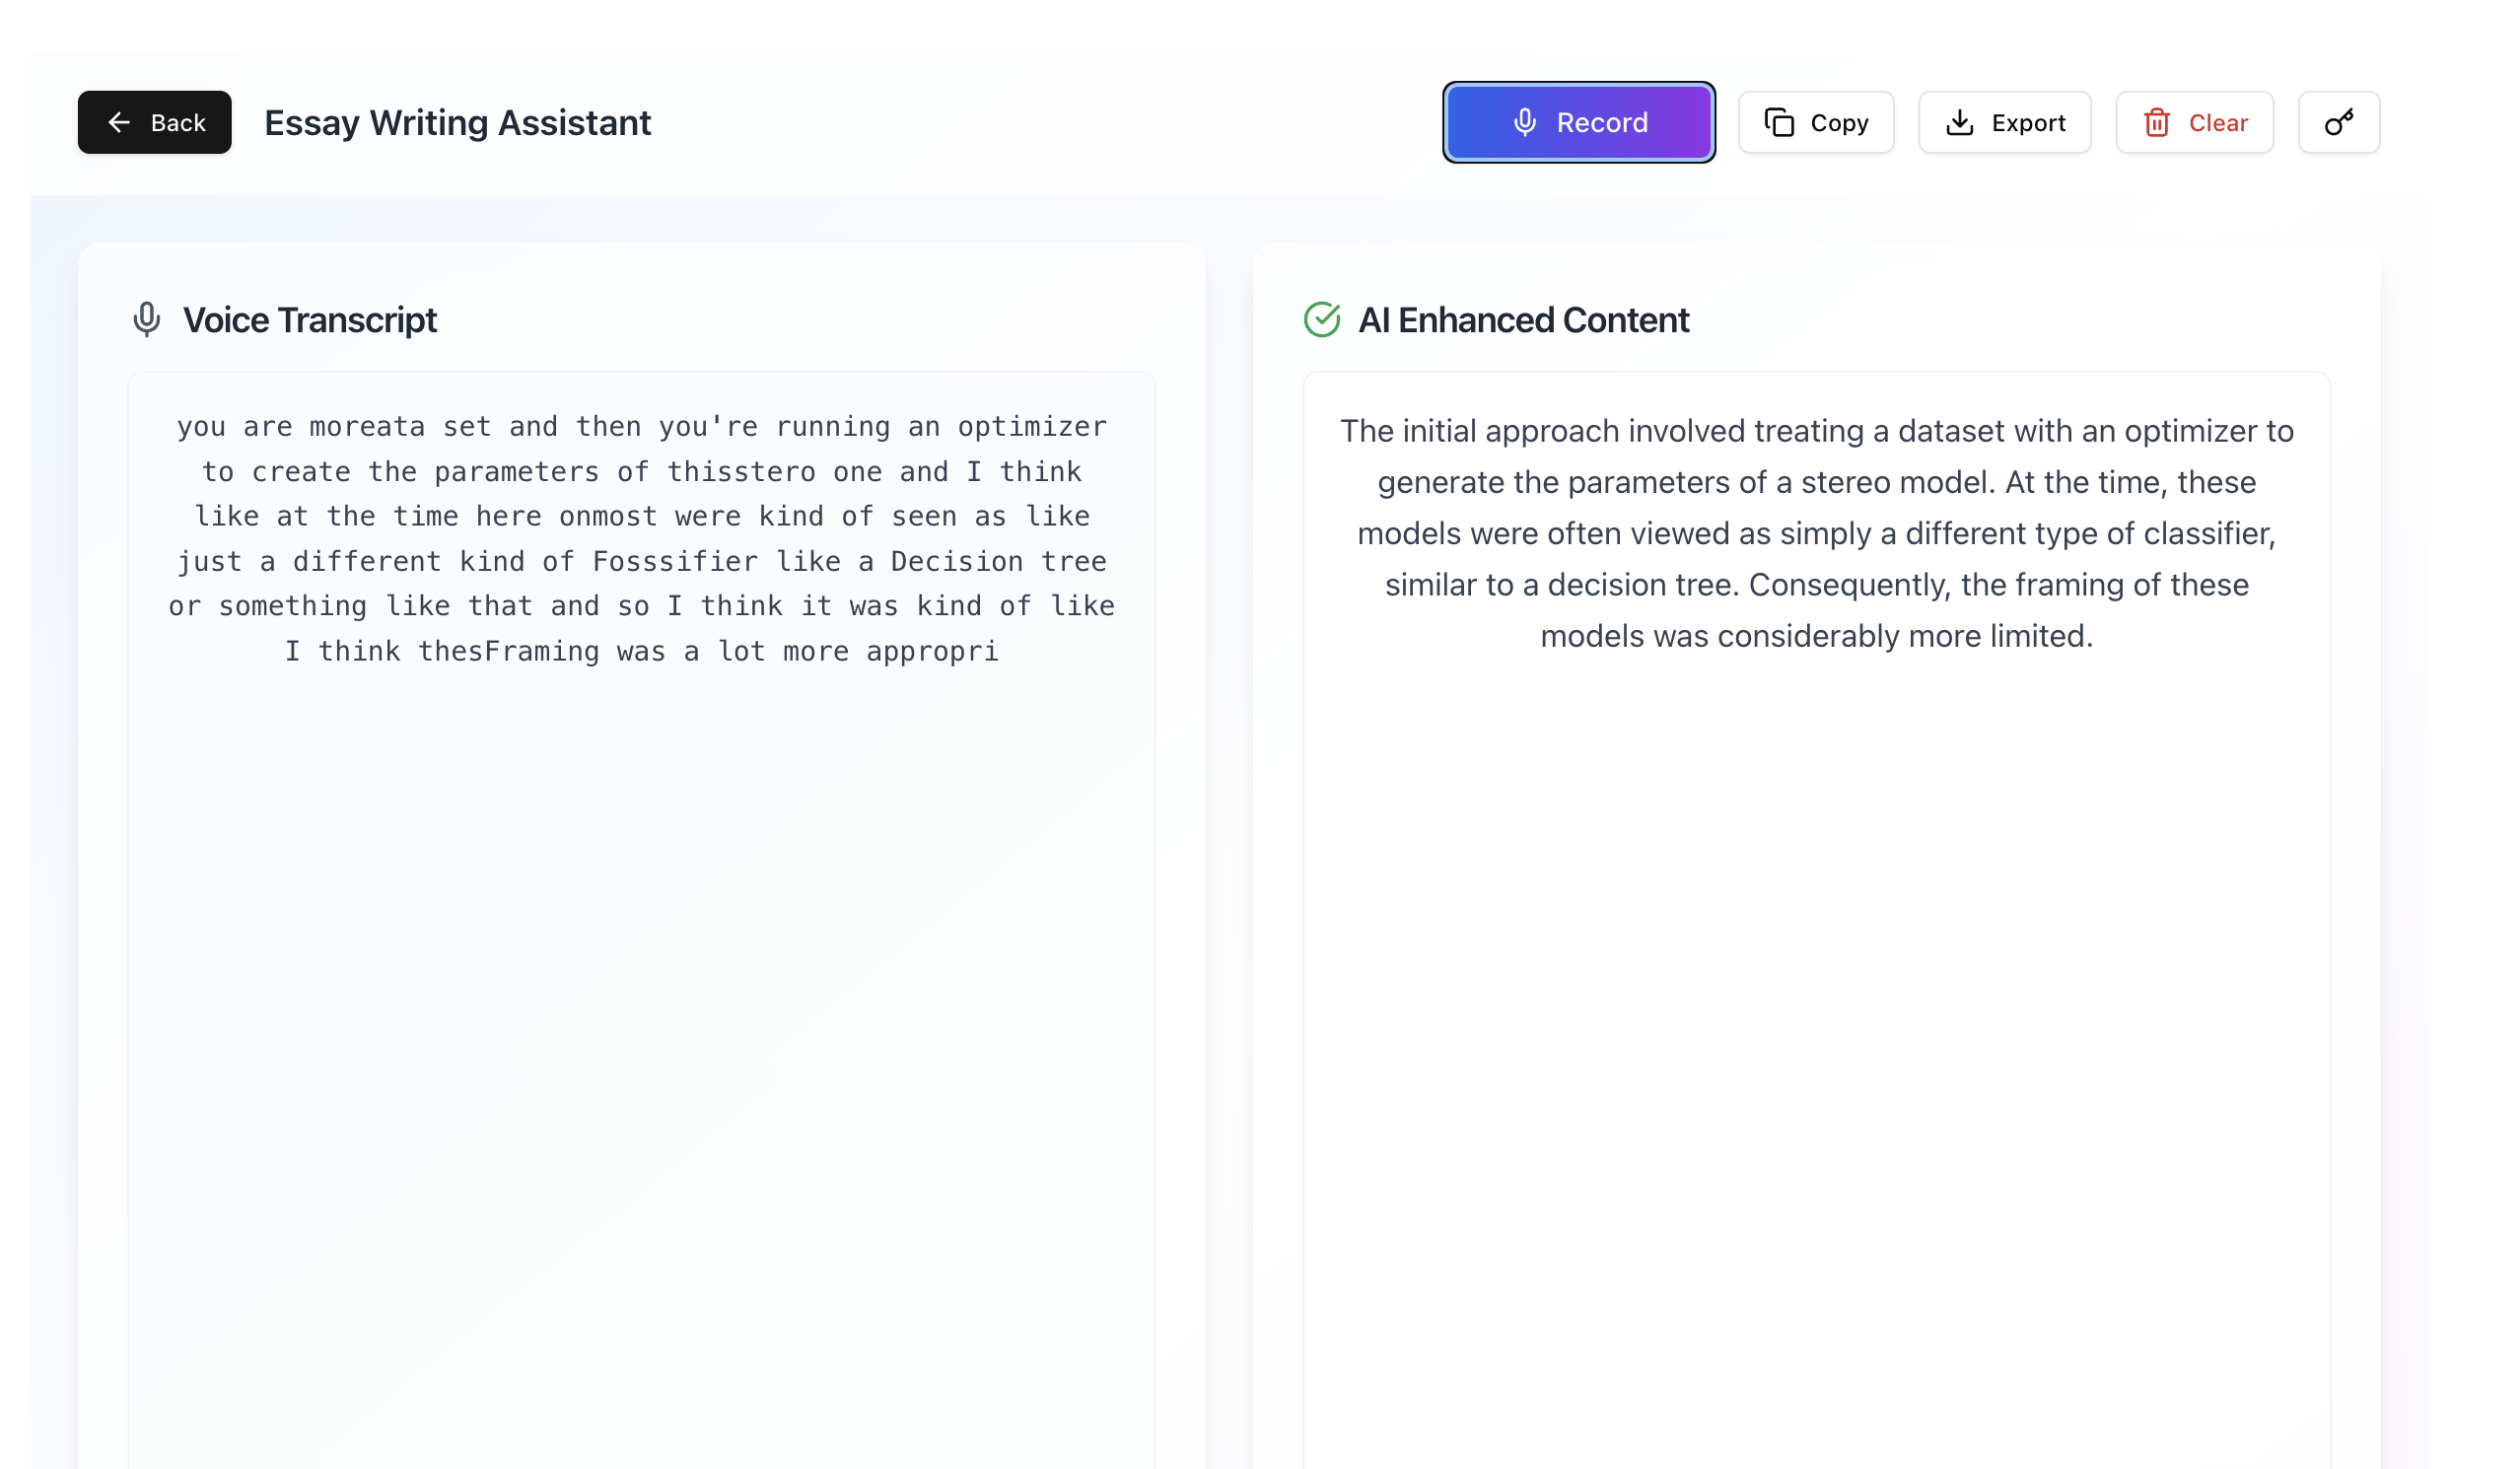Click the copy icon on Copy button

[1779, 122]
